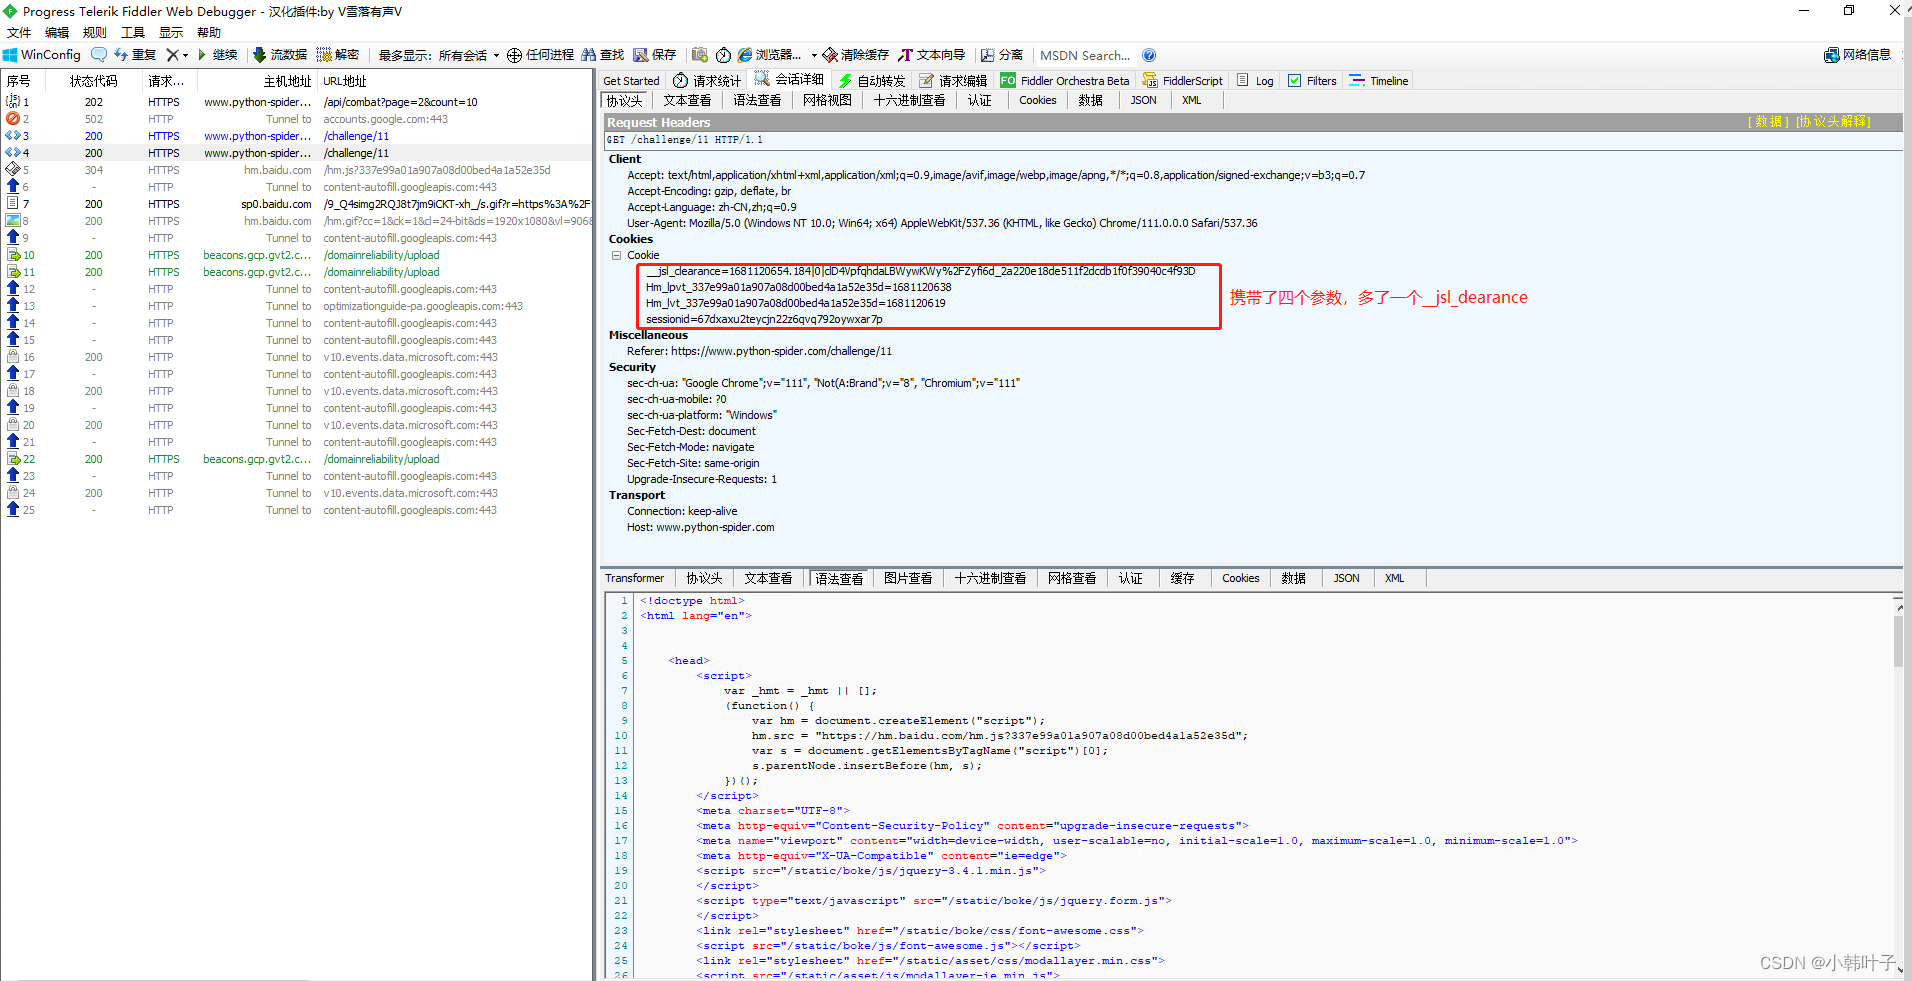This screenshot has height=981, width=1912.
Task: Click the sessionid cookie value line
Action: tap(764, 319)
